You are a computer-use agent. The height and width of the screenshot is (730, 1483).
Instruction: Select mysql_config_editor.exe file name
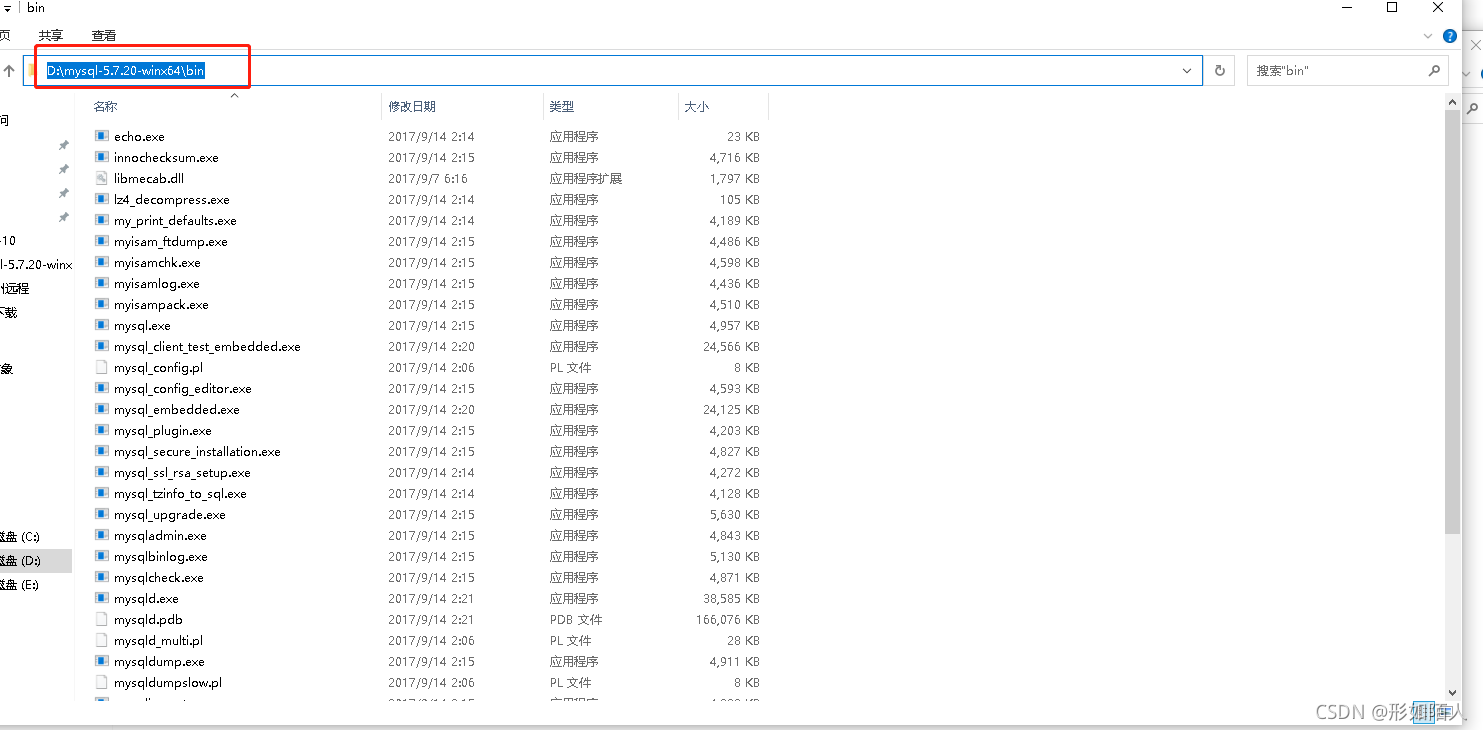coord(183,388)
